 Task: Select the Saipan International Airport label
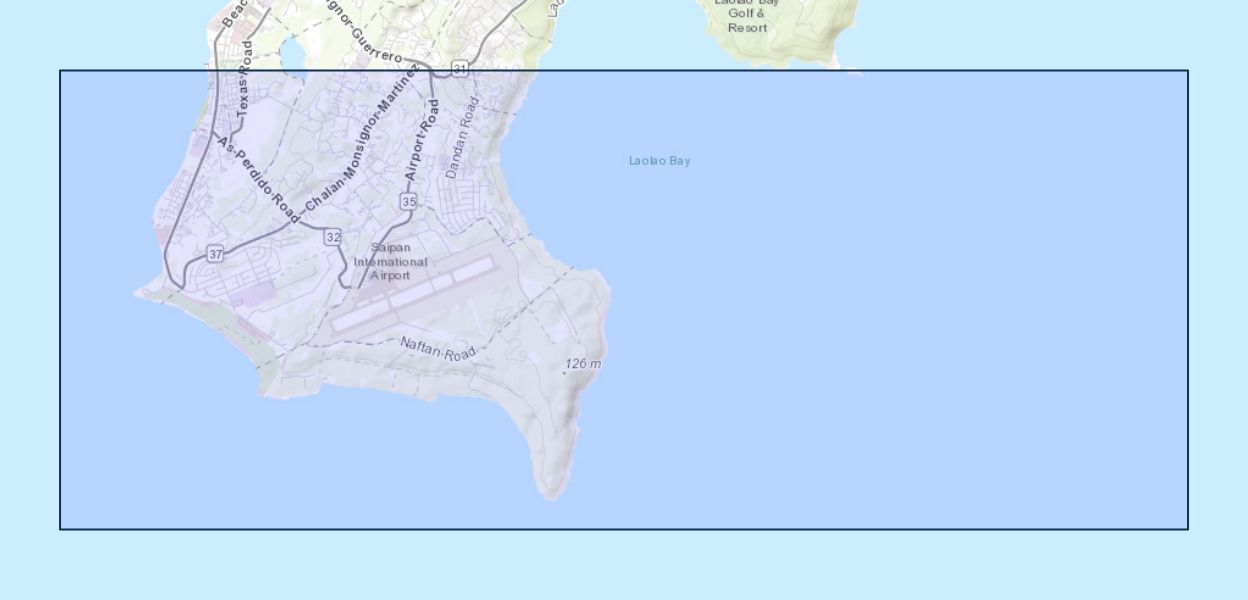click(390, 261)
